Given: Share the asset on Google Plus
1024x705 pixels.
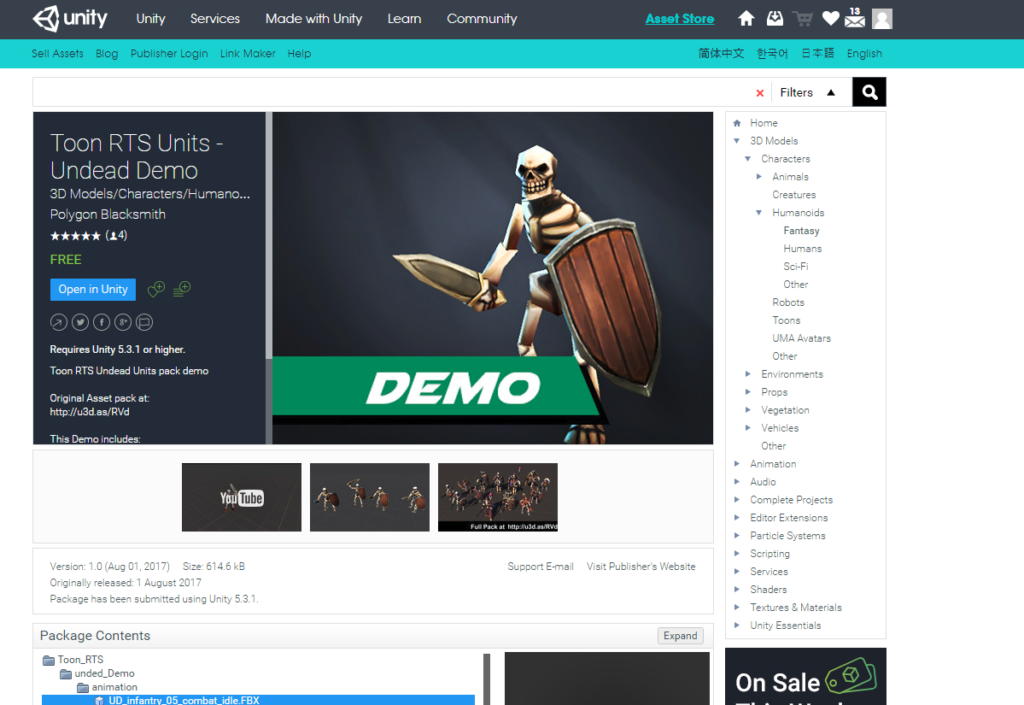Looking at the screenshot, I should pos(123,322).
